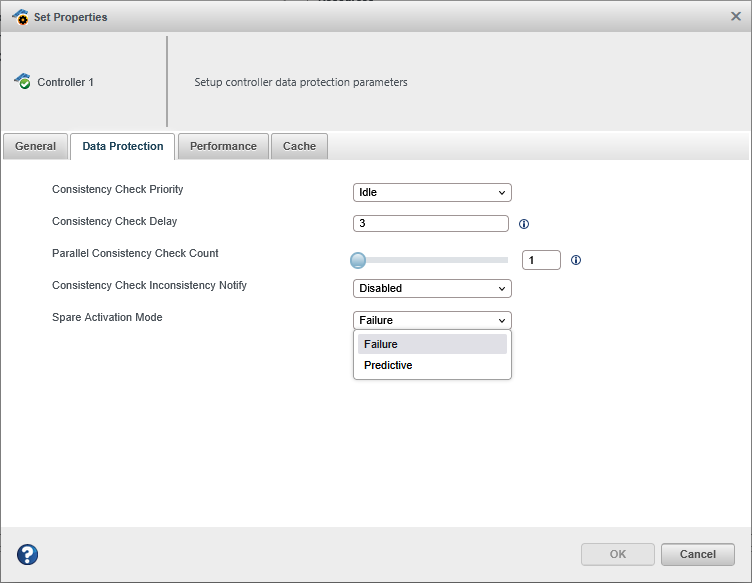Show info for Parallel Consistency Check Count
This screenshot has width=752, height=583.
coord(576,260)
